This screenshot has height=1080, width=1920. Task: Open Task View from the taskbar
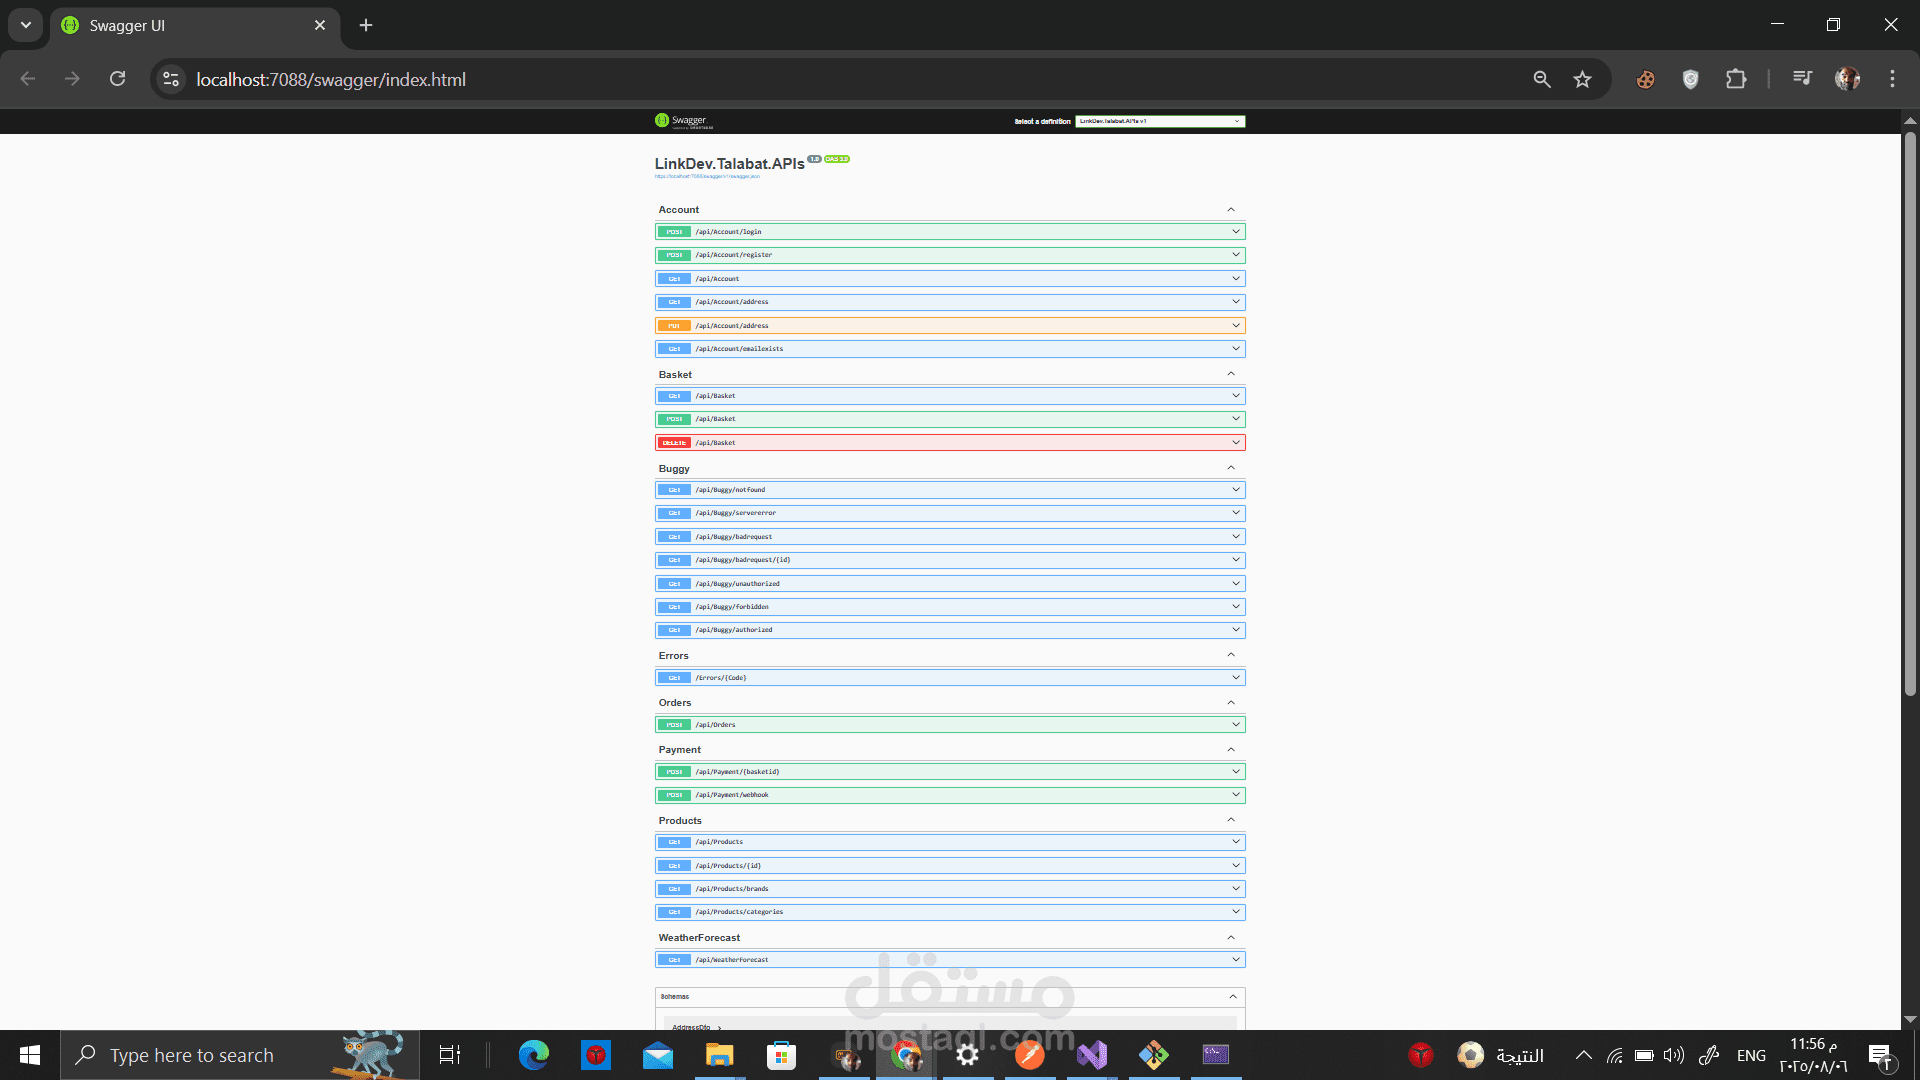450,1055
